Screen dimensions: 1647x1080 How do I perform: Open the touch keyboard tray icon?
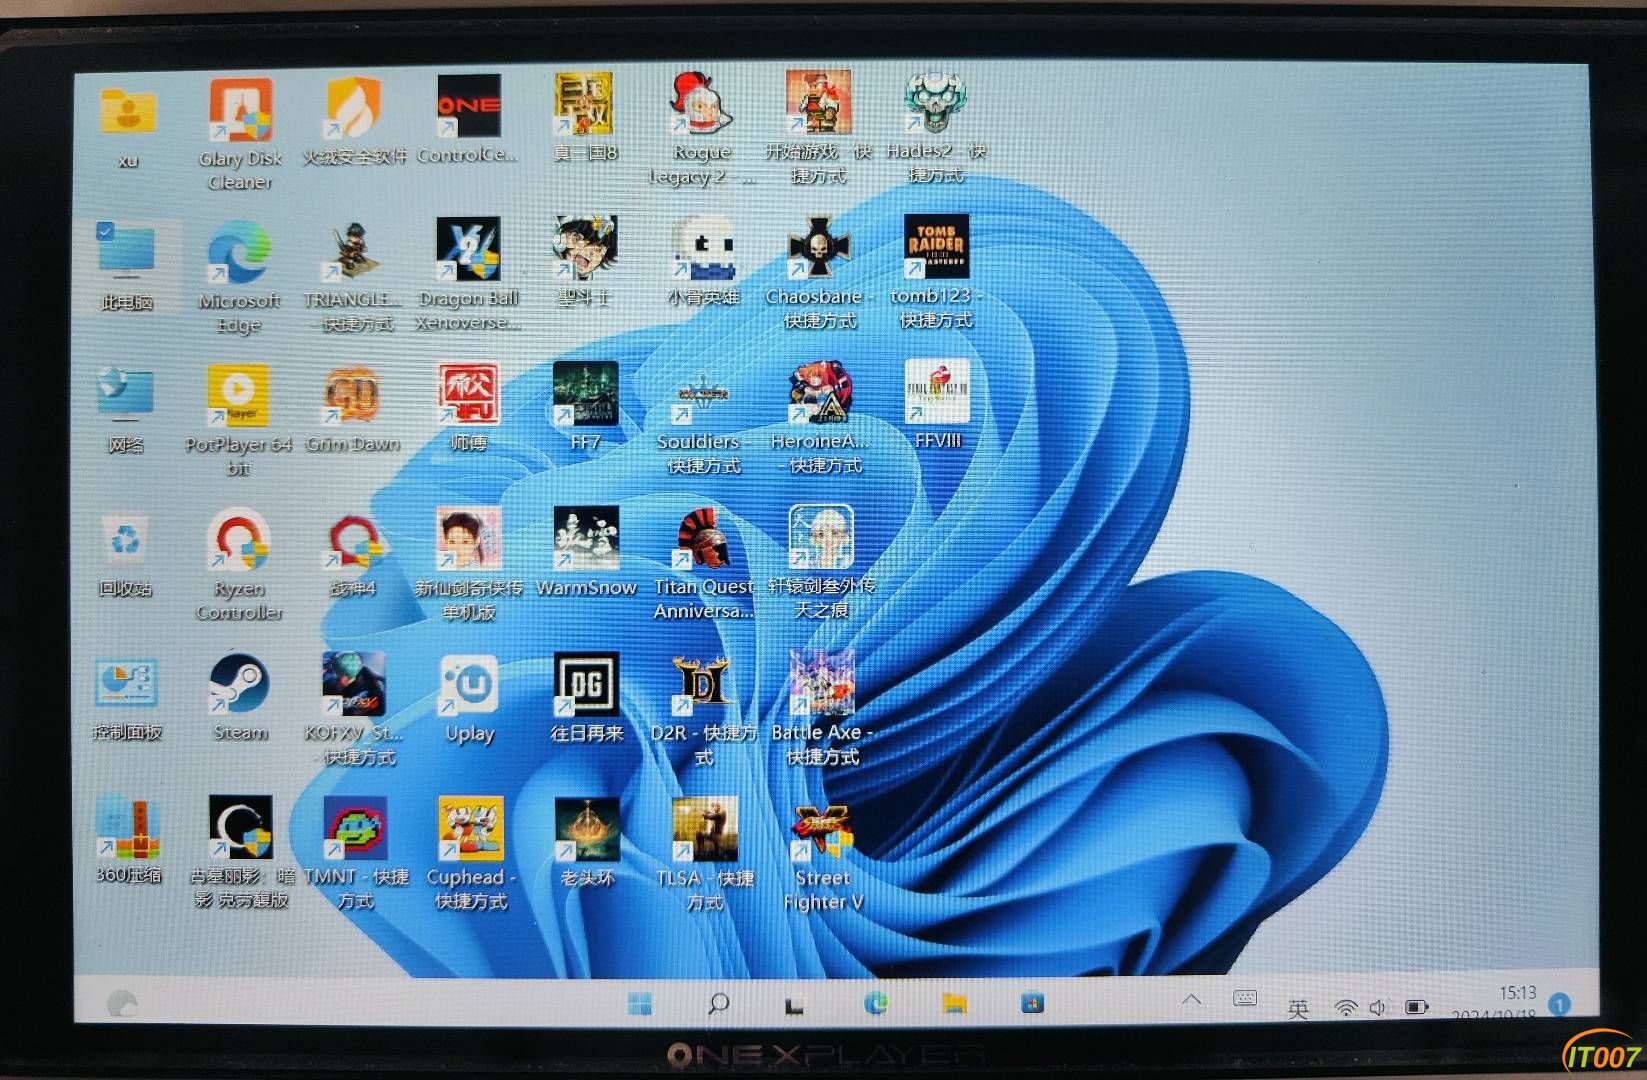pyautogui.click(x=1245, y=999)
